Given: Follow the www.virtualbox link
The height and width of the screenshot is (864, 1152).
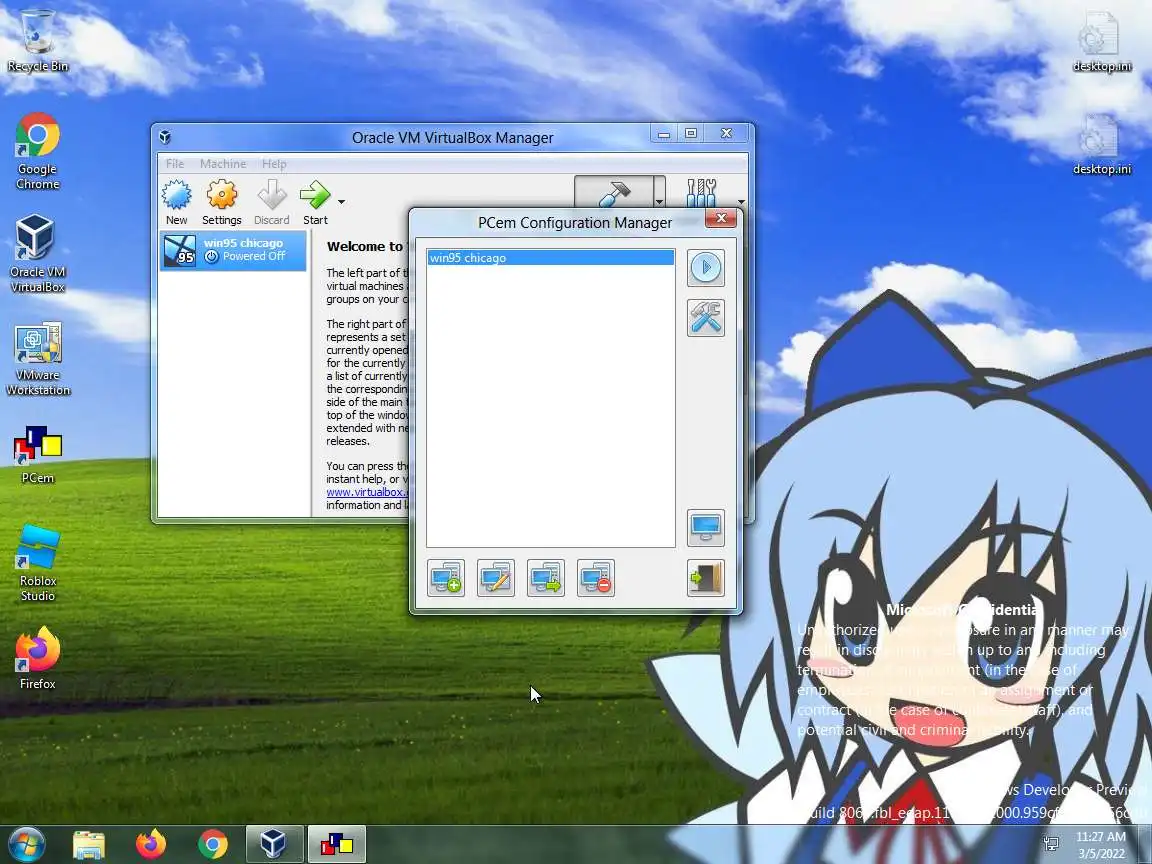Looking at the screenshot, I should coord(366,492).
